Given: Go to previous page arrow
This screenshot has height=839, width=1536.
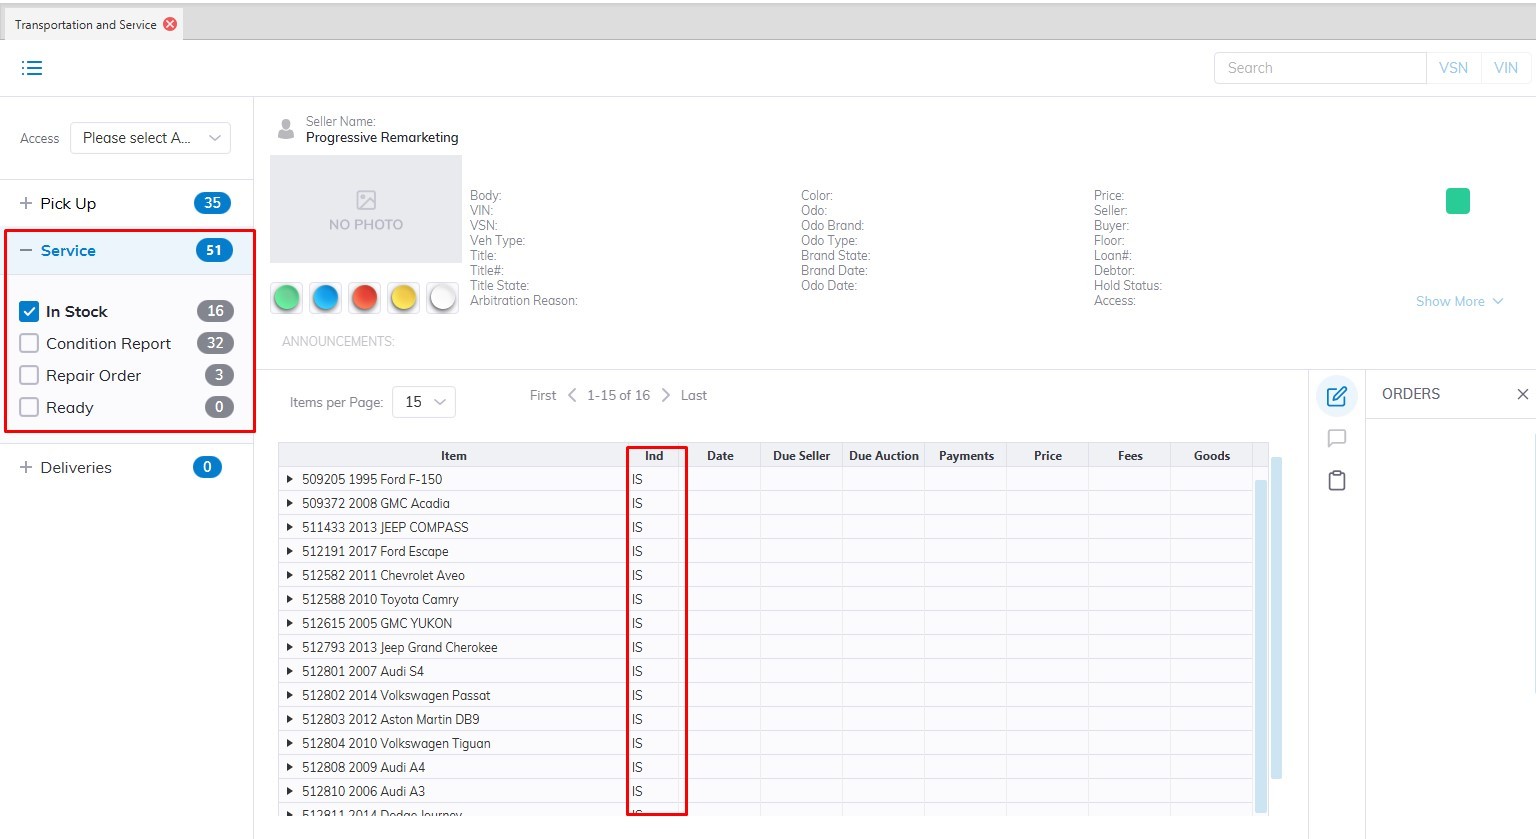Looking at the screenshot, I should 572,395.
